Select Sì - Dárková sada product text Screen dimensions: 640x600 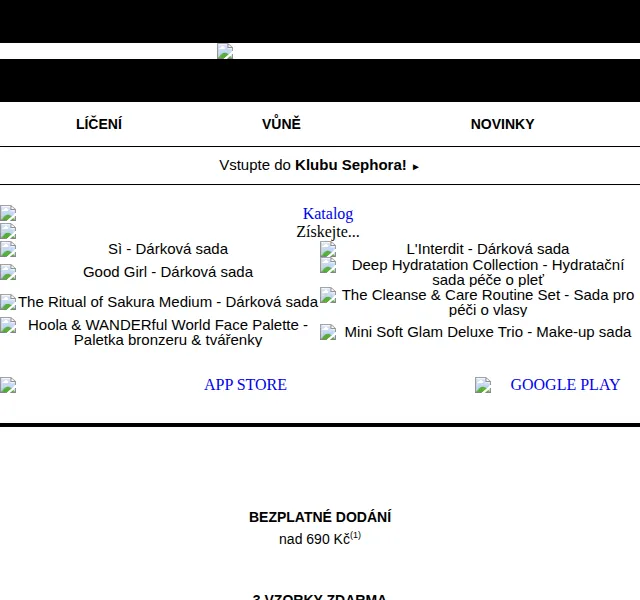pyautogui.click(x=168, y=249)
